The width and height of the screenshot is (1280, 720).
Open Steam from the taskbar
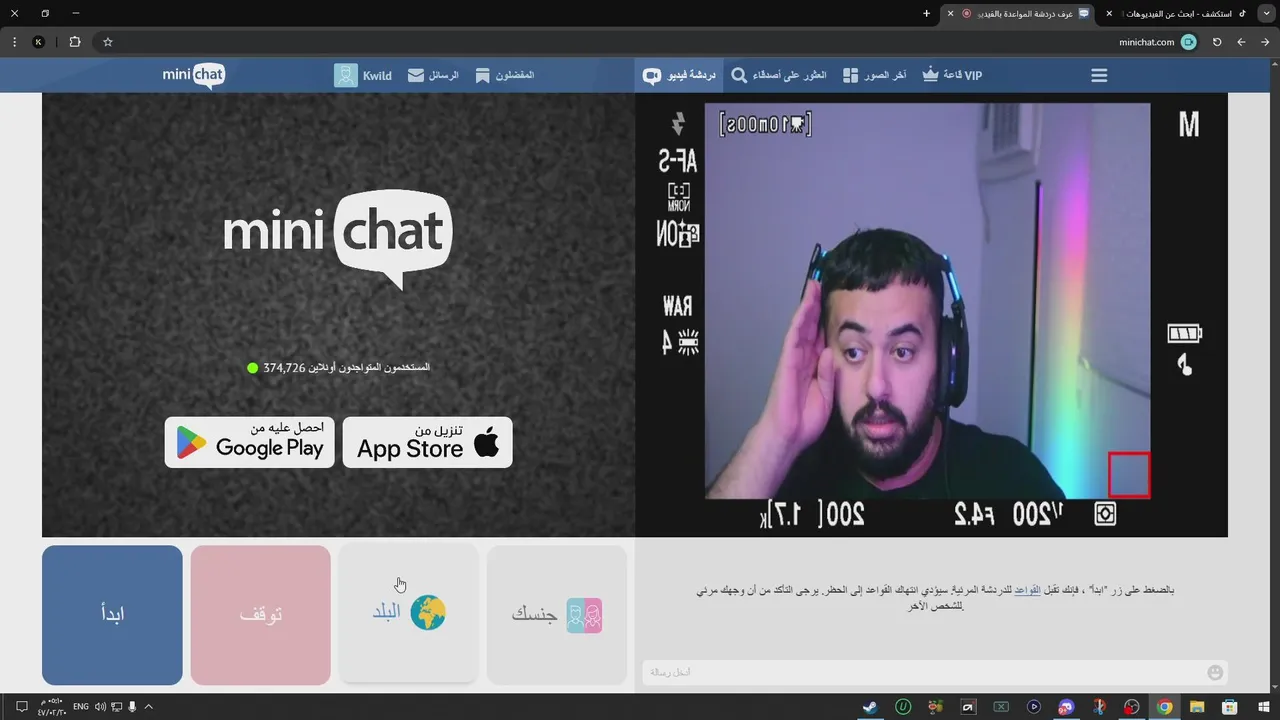pos(870,707)
